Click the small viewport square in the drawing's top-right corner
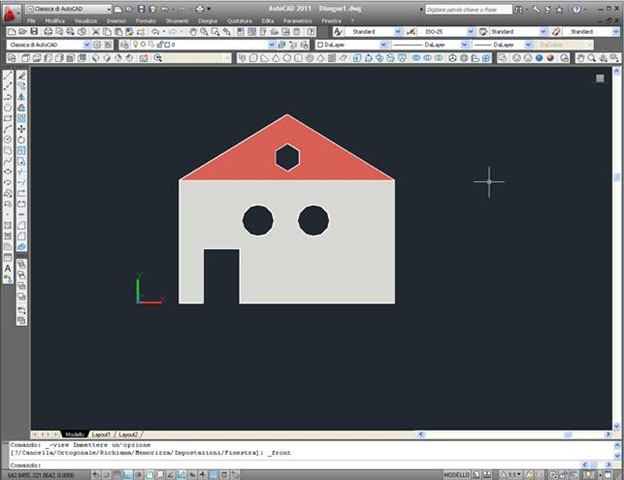 pos(600,78)
